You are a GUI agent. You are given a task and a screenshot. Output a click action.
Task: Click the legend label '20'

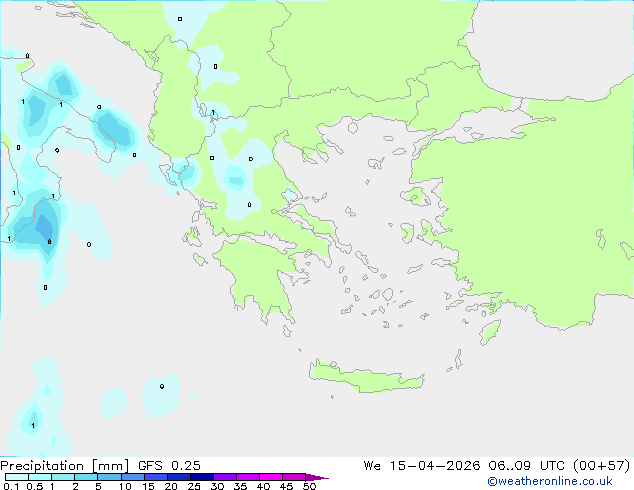click(x=171, y=486)
